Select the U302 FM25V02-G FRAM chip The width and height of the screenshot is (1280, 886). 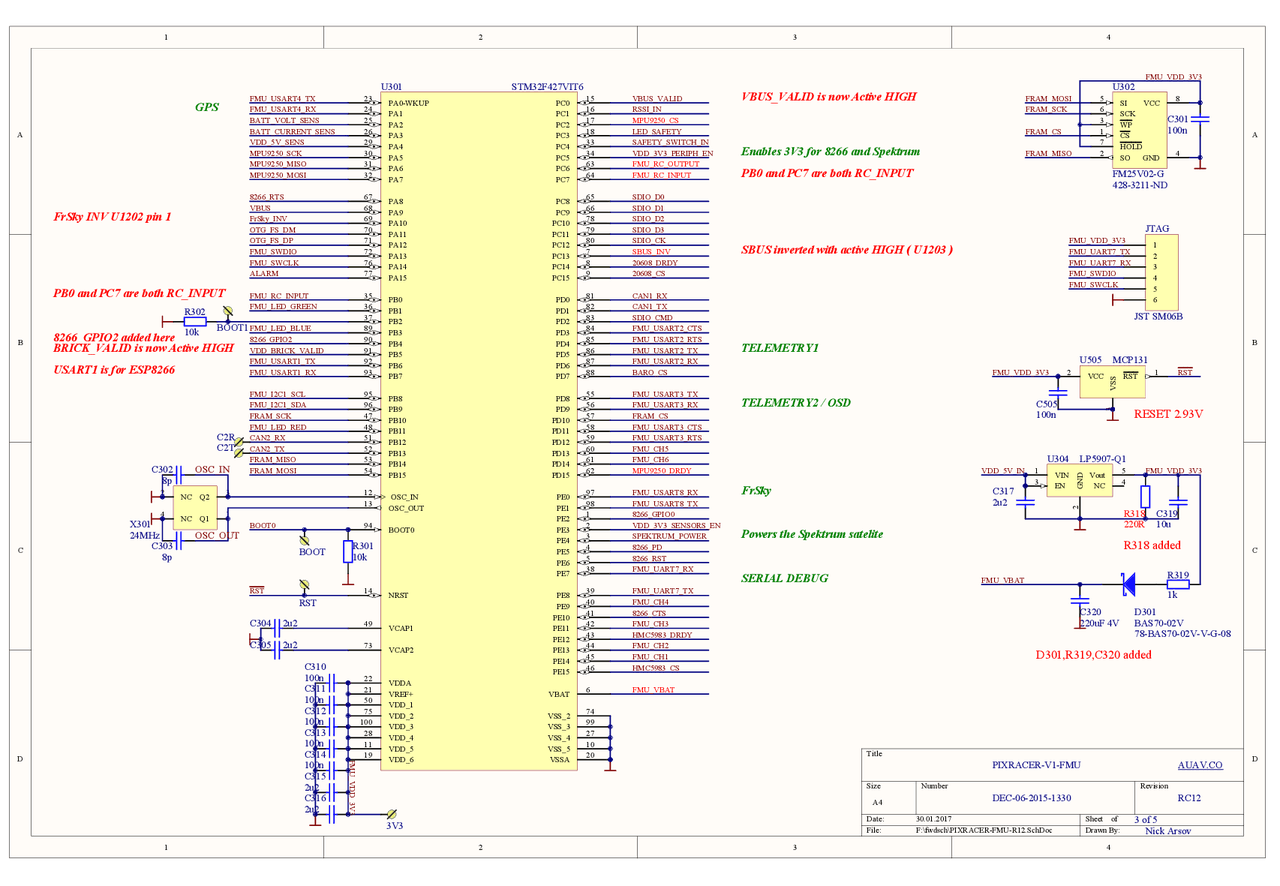coord(1138,130)
